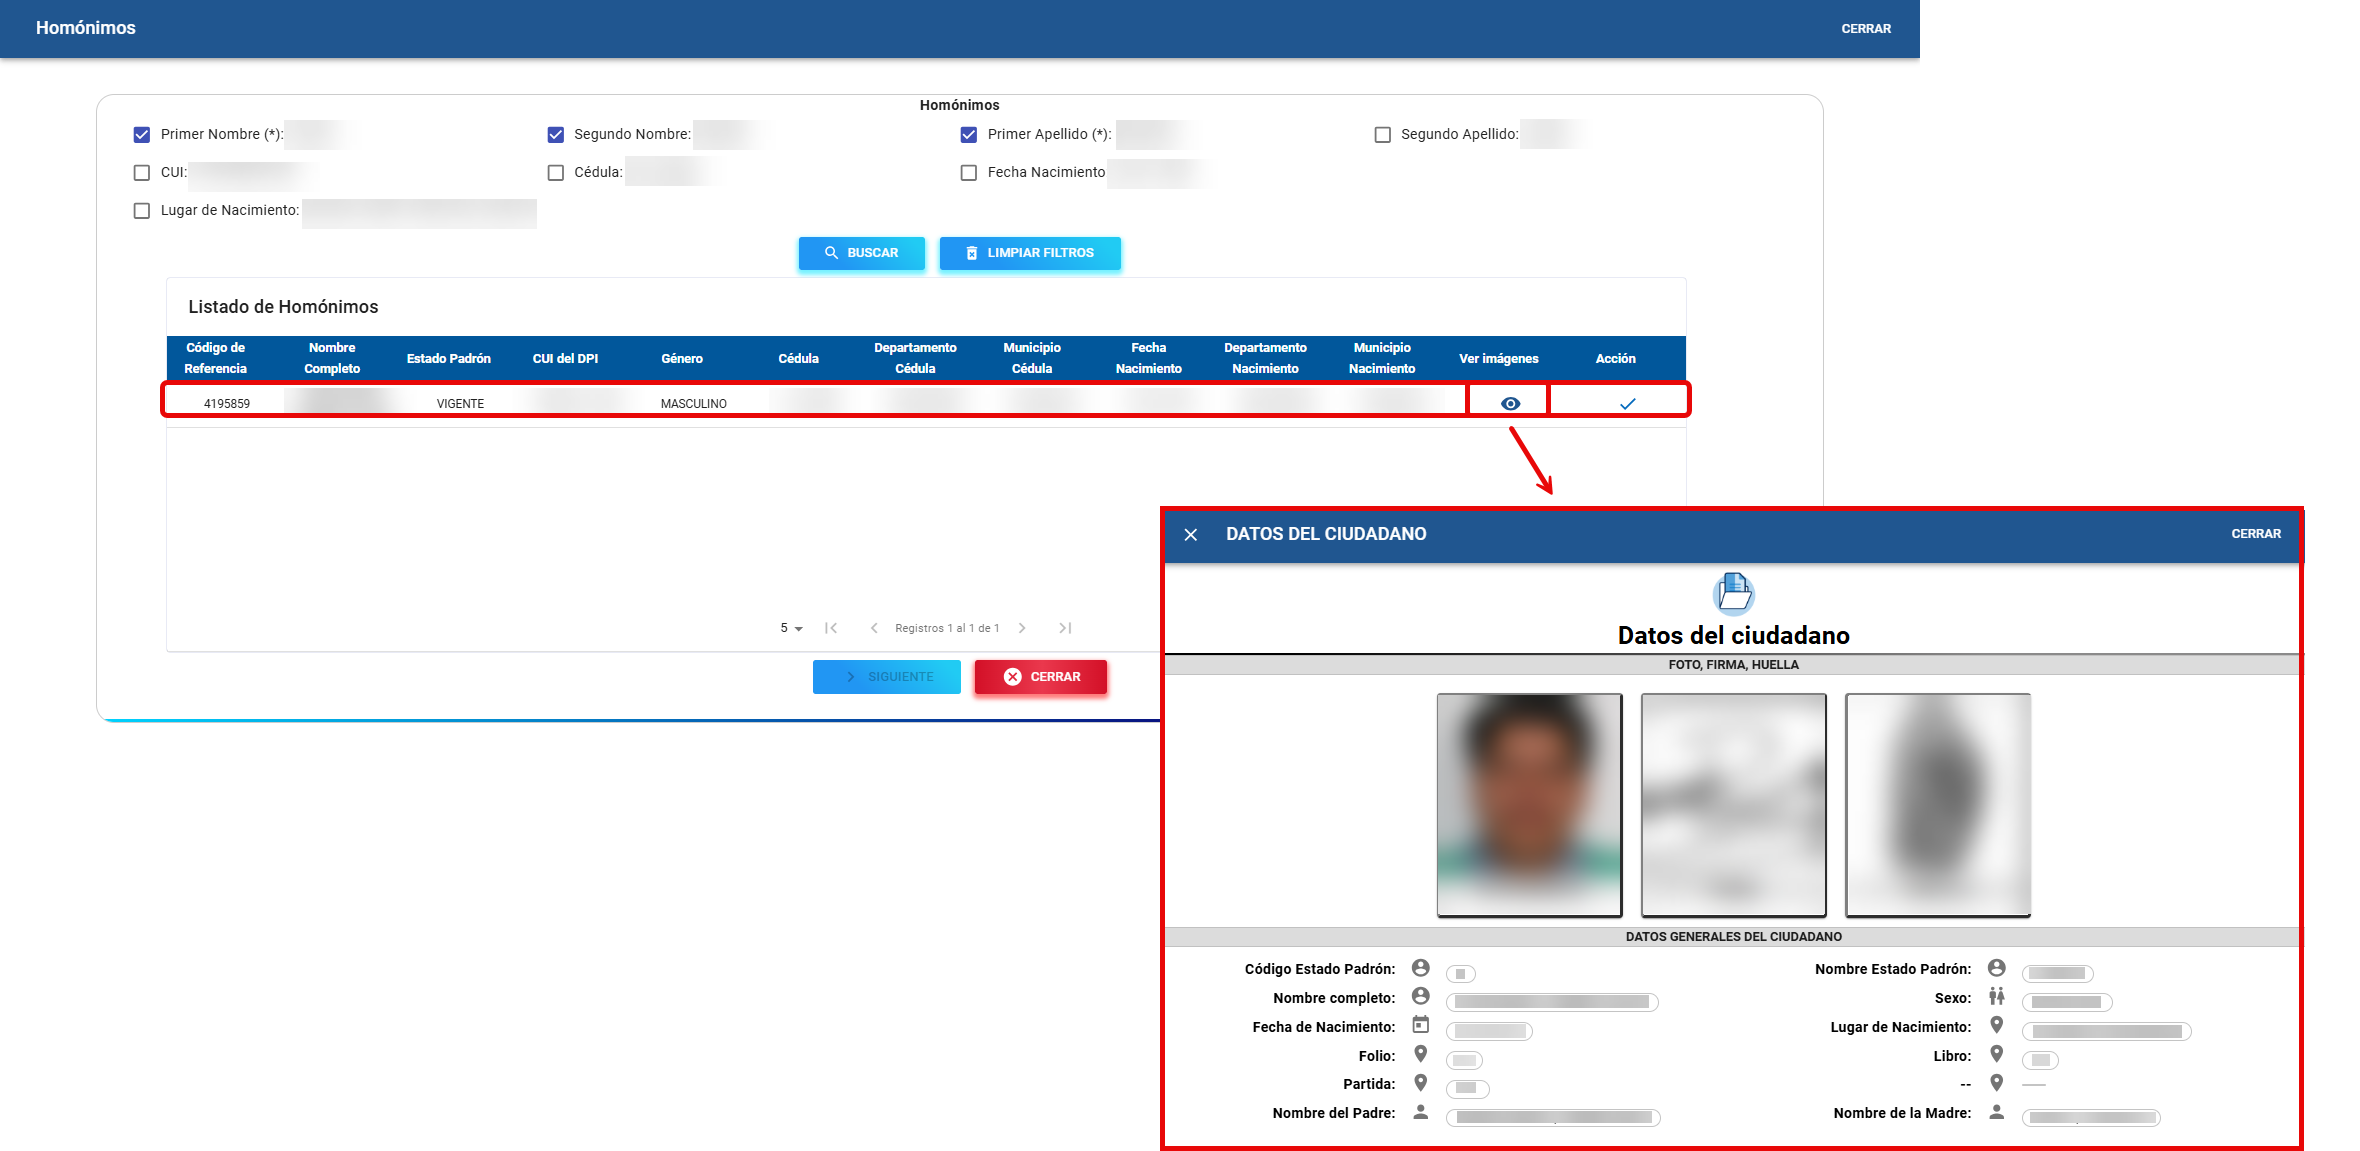Go to next page of records
This screenshot has width=2360, height=1151.
pyautogui.click(x=1022, y=628)
